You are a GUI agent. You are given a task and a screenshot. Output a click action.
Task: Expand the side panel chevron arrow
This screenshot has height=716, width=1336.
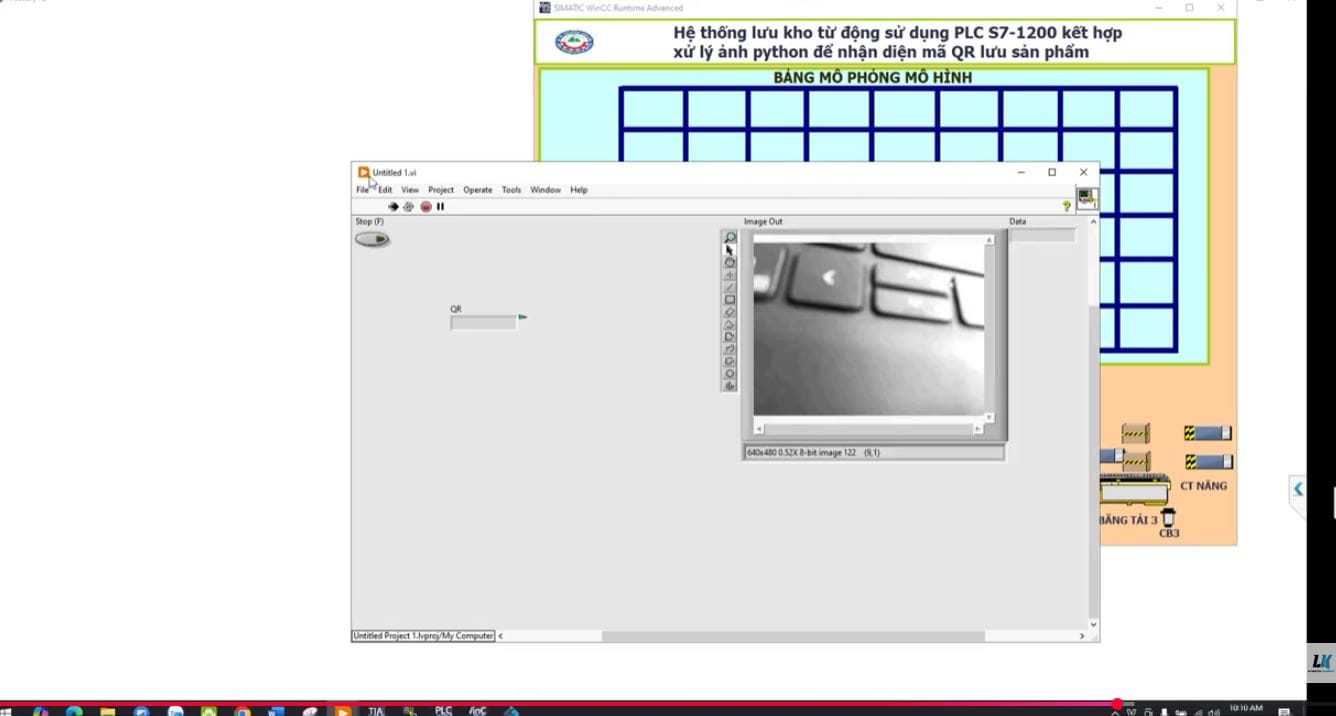pyautogui.click(x=1298, y=489)
